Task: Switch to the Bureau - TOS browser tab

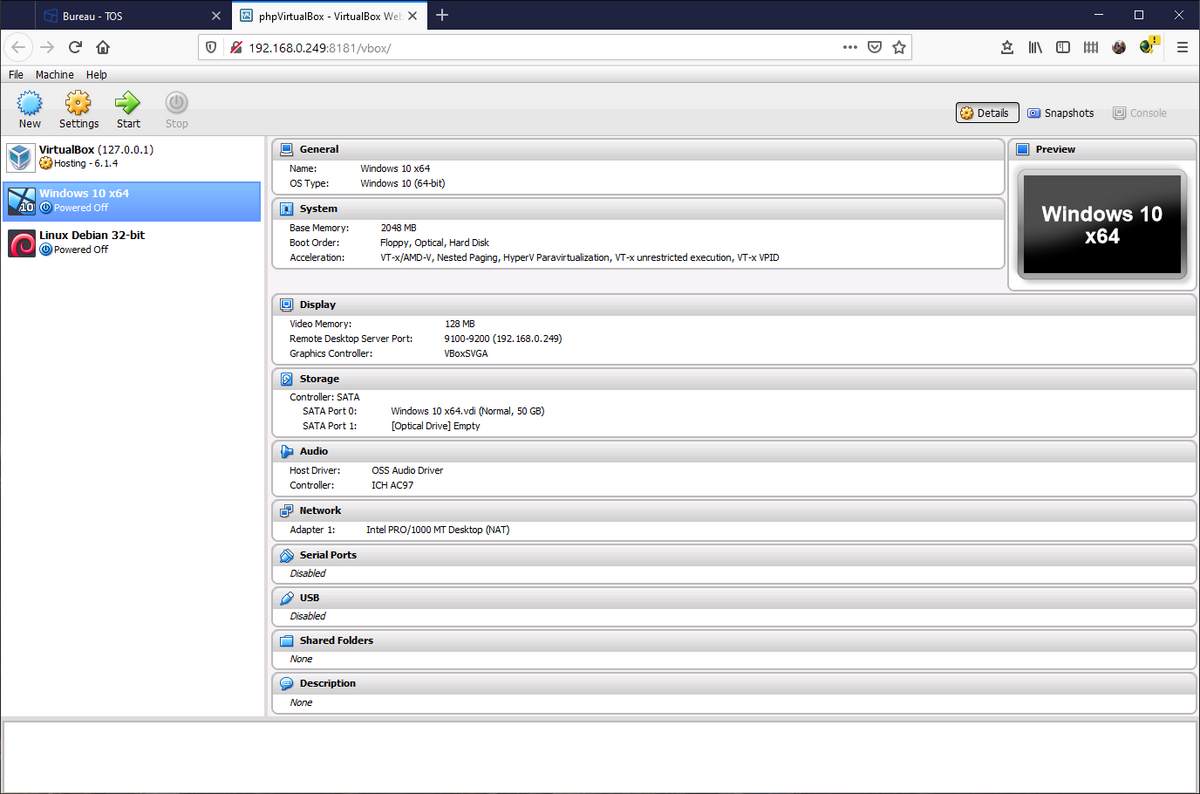Action: click(132, 16)
